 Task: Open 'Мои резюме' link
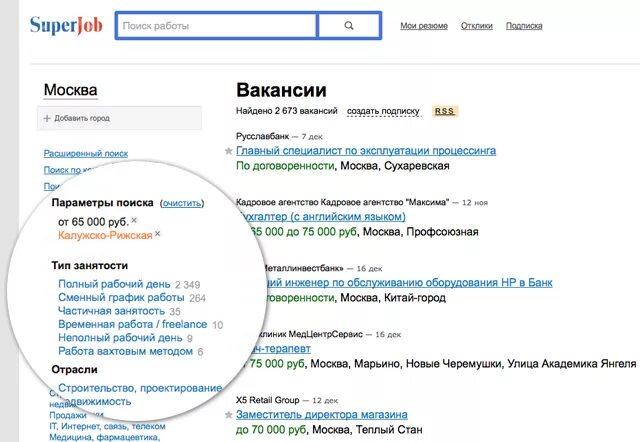pyautogui.click(x=424, y=26)
